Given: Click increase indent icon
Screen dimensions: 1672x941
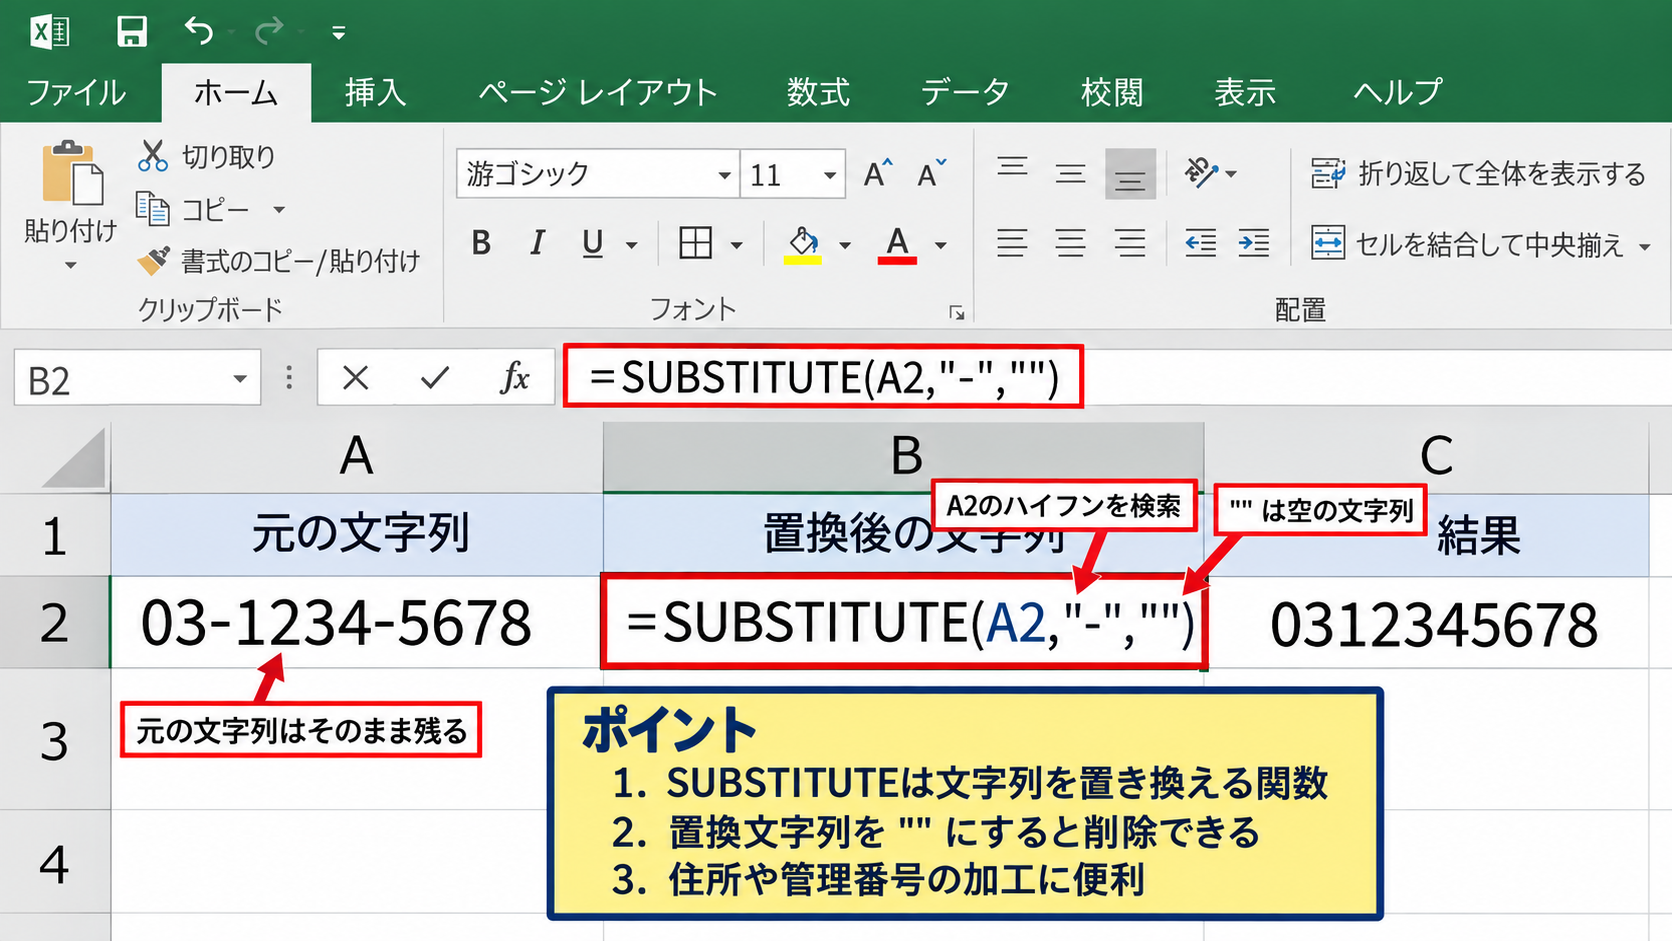Looking at the screenshot, I should [1254, 243].
